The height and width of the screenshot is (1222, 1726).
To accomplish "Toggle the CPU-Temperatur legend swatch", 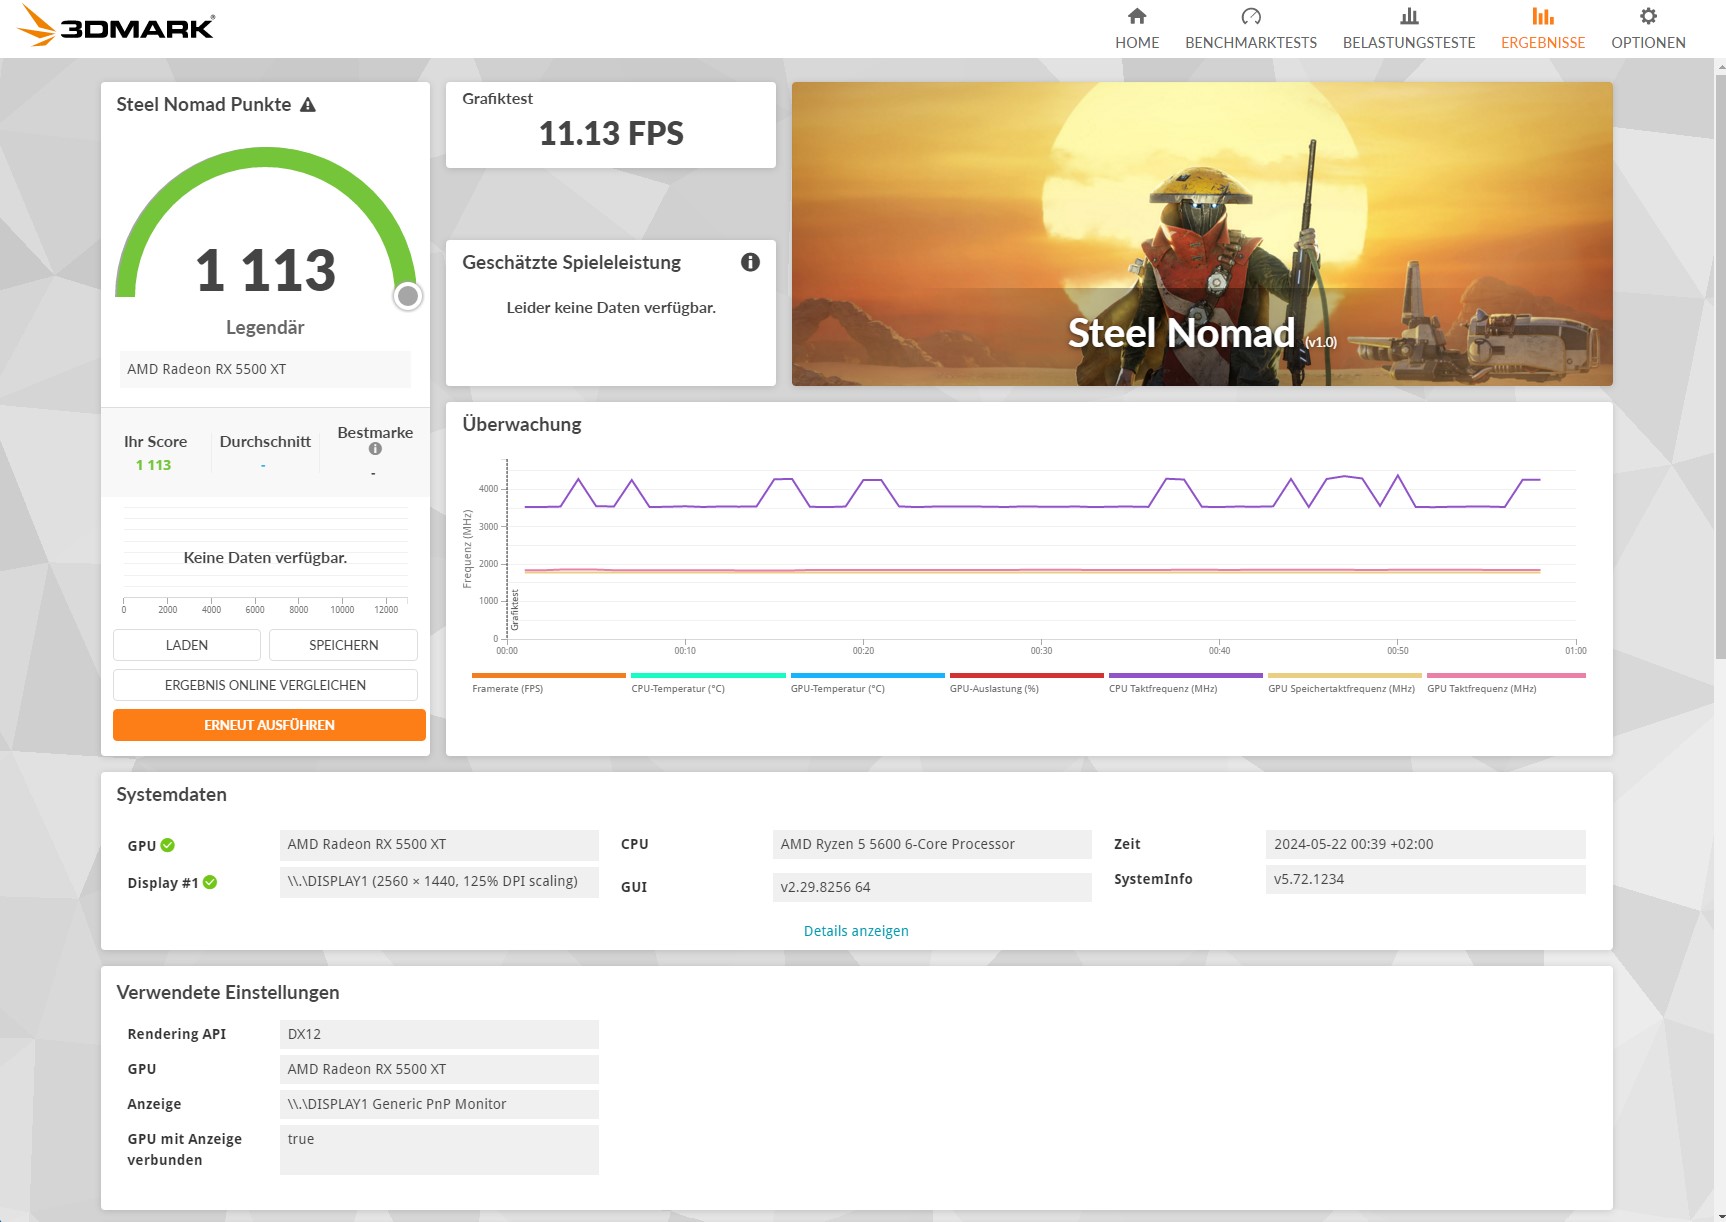I will (x=708, y=676).
